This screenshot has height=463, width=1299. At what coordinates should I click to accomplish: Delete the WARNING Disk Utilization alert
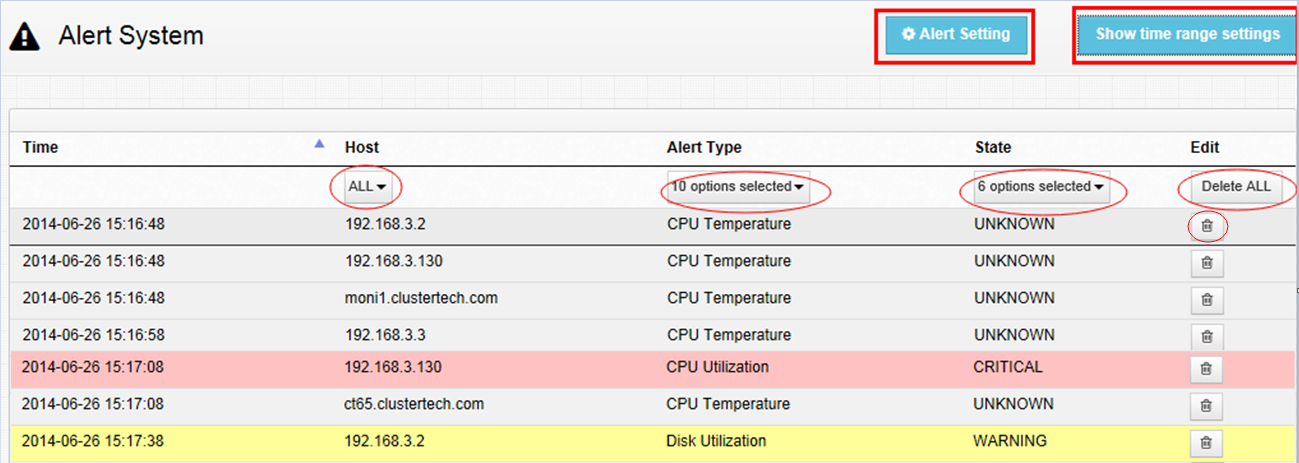pyautogui.click(x=1207, y=443)
